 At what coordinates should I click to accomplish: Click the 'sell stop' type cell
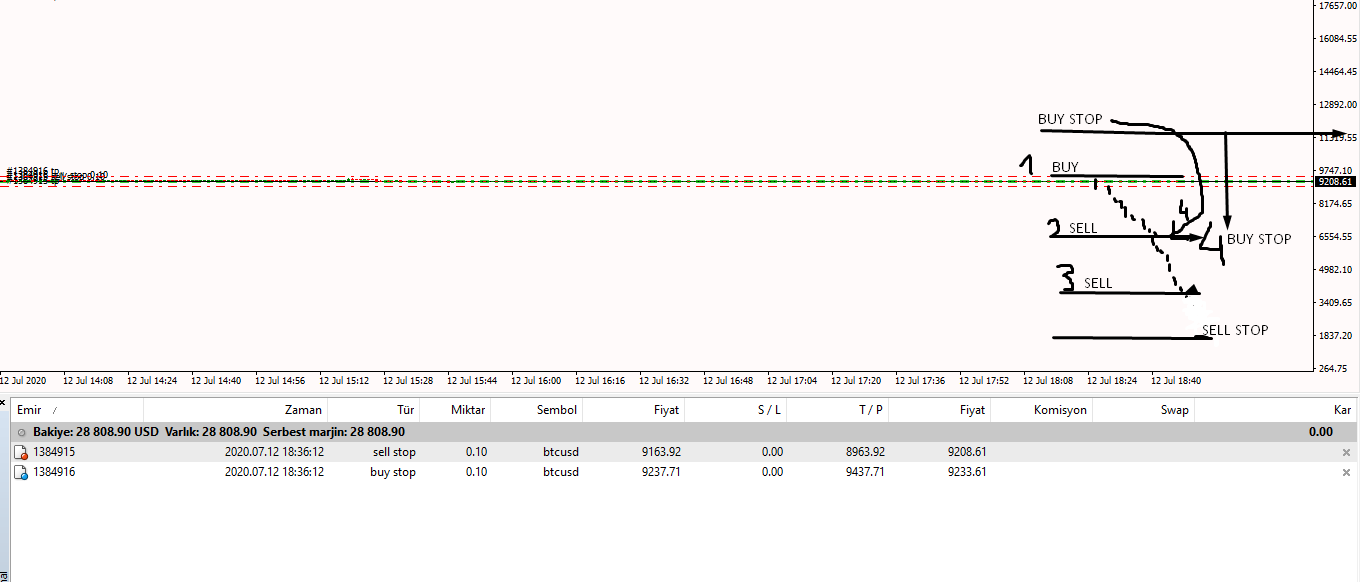pyautogui.click(x=394, y=452)
